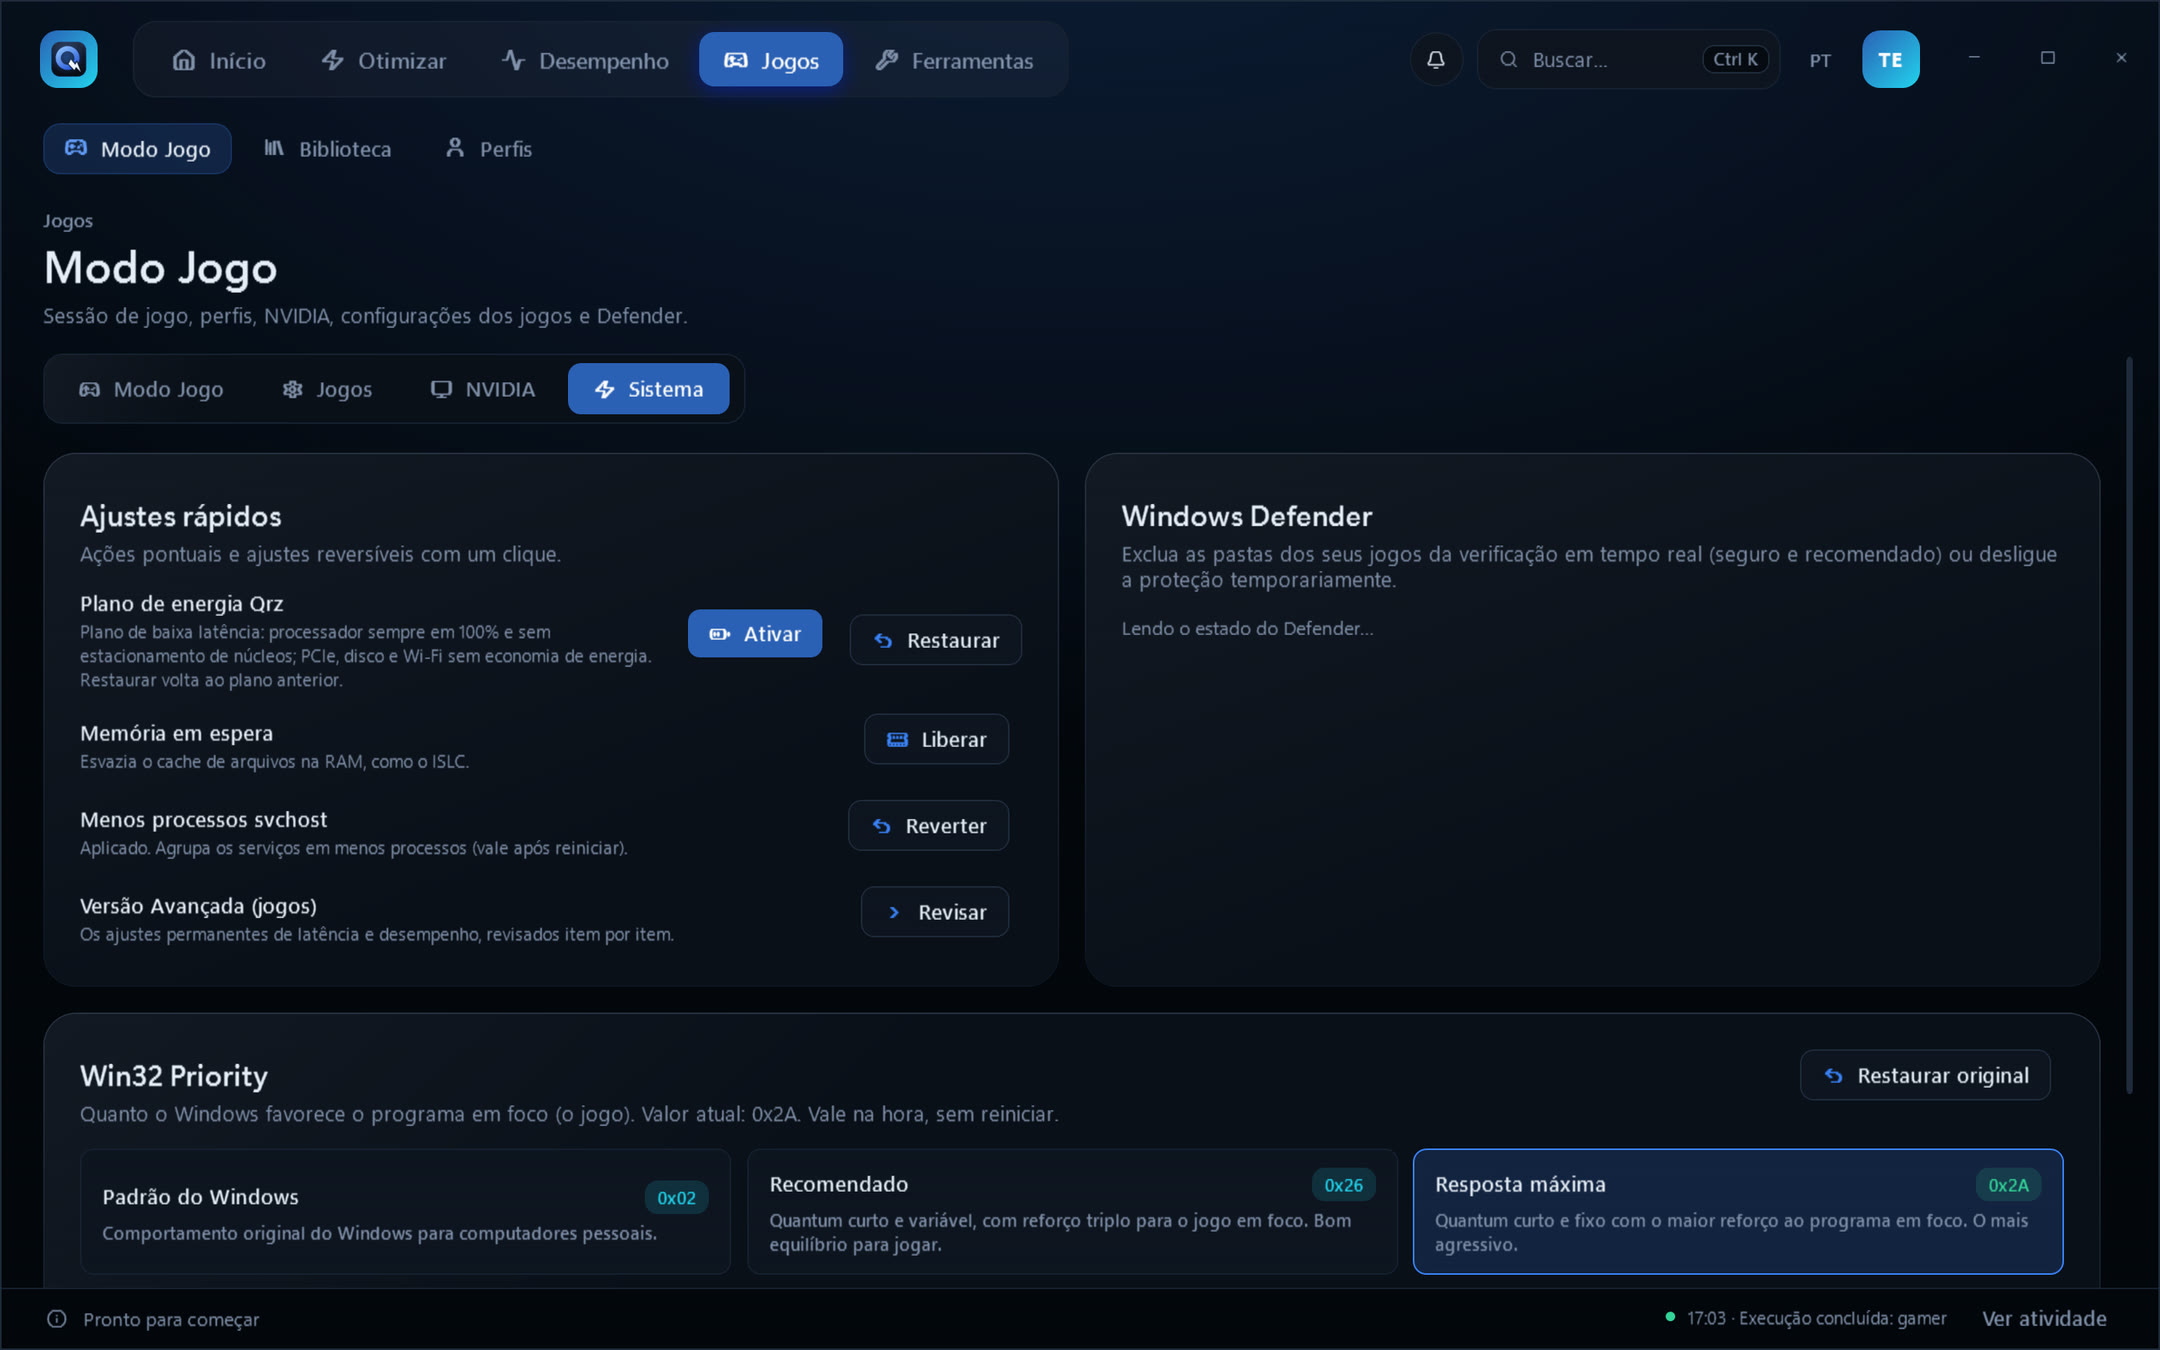Viewport: 2160px width, 1350px height.
Task: Select Jogos segment with gear icon
Action: point(327,389)
